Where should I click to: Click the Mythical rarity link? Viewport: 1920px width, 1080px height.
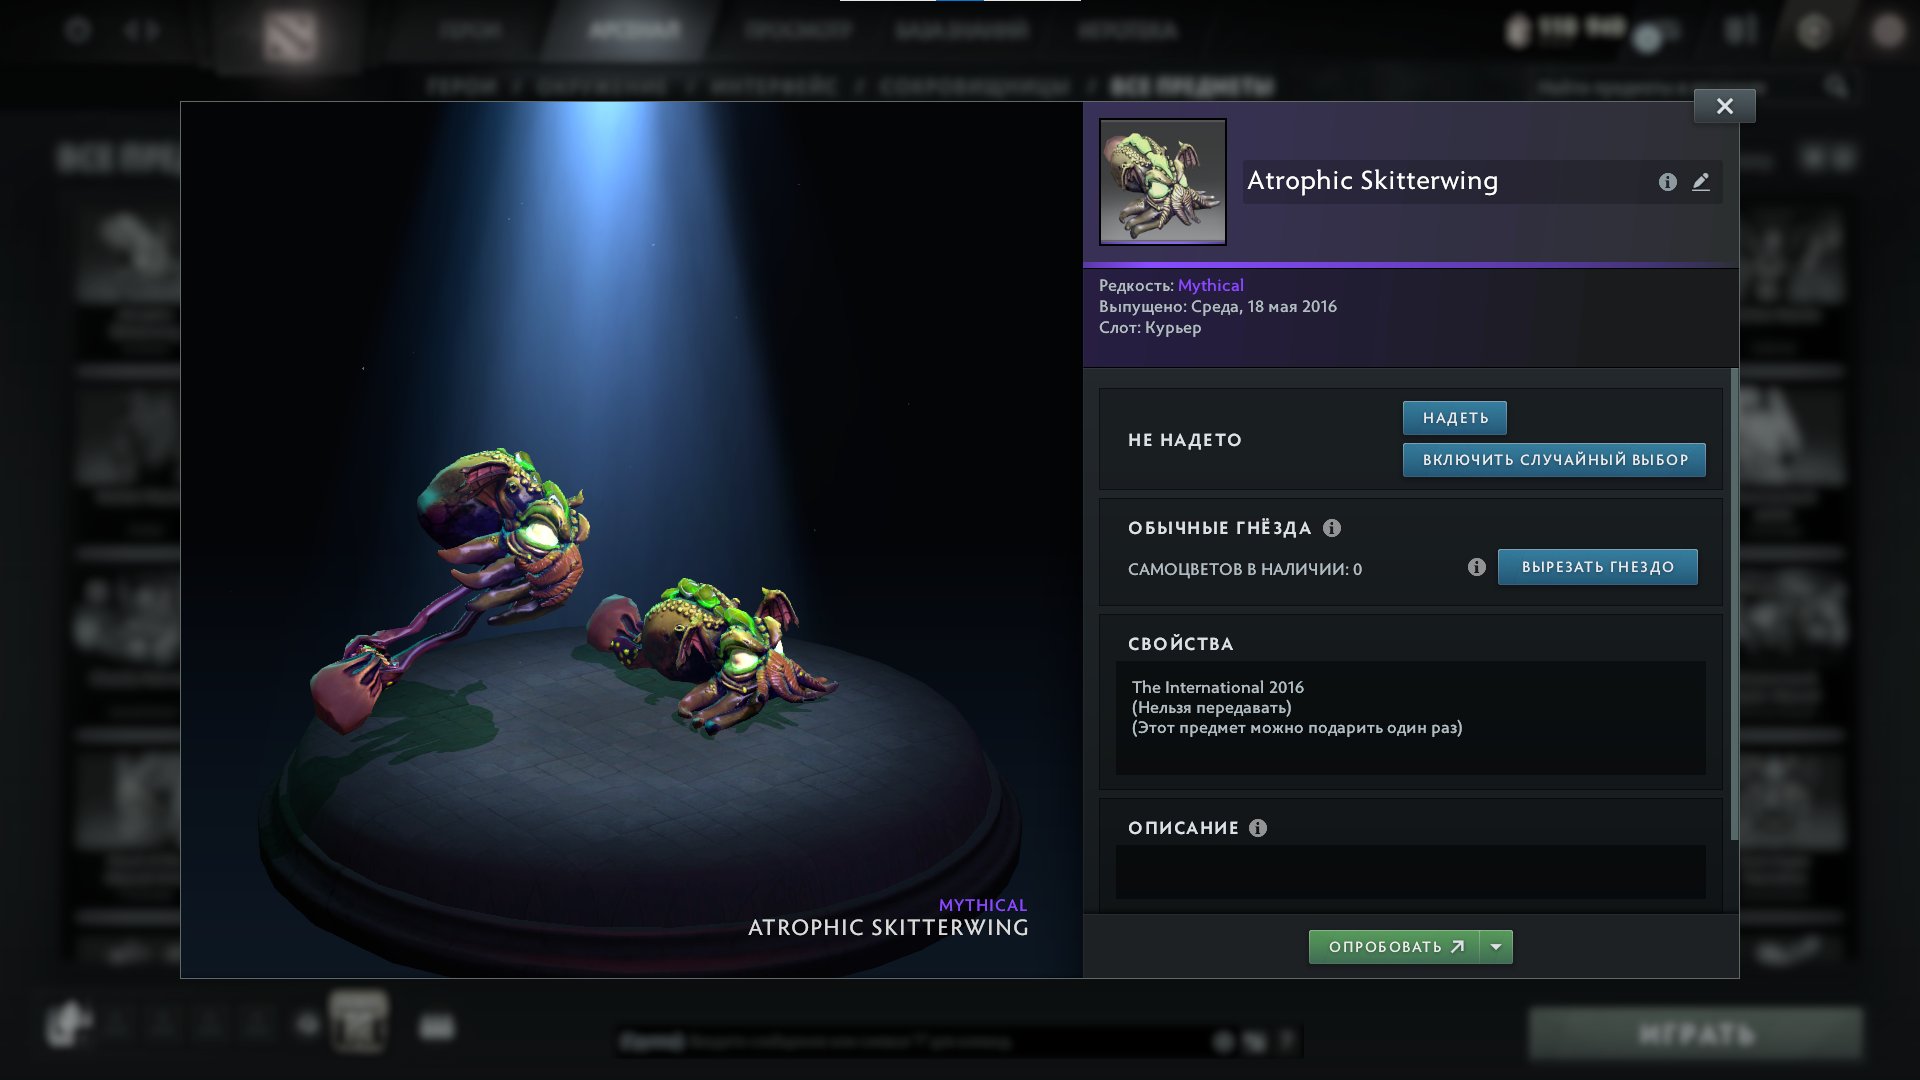pos(1210,285)
